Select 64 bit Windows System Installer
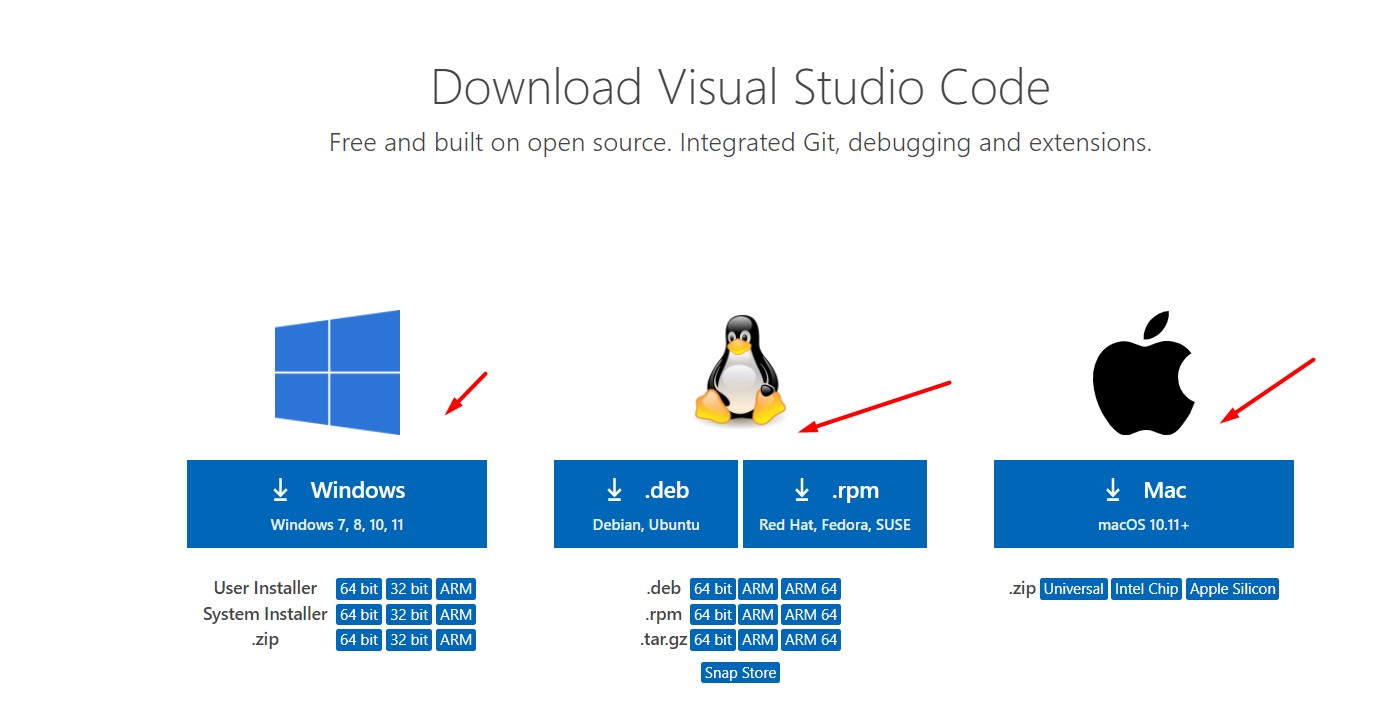The image size is (1396, 707). click(x=359, y=615)
